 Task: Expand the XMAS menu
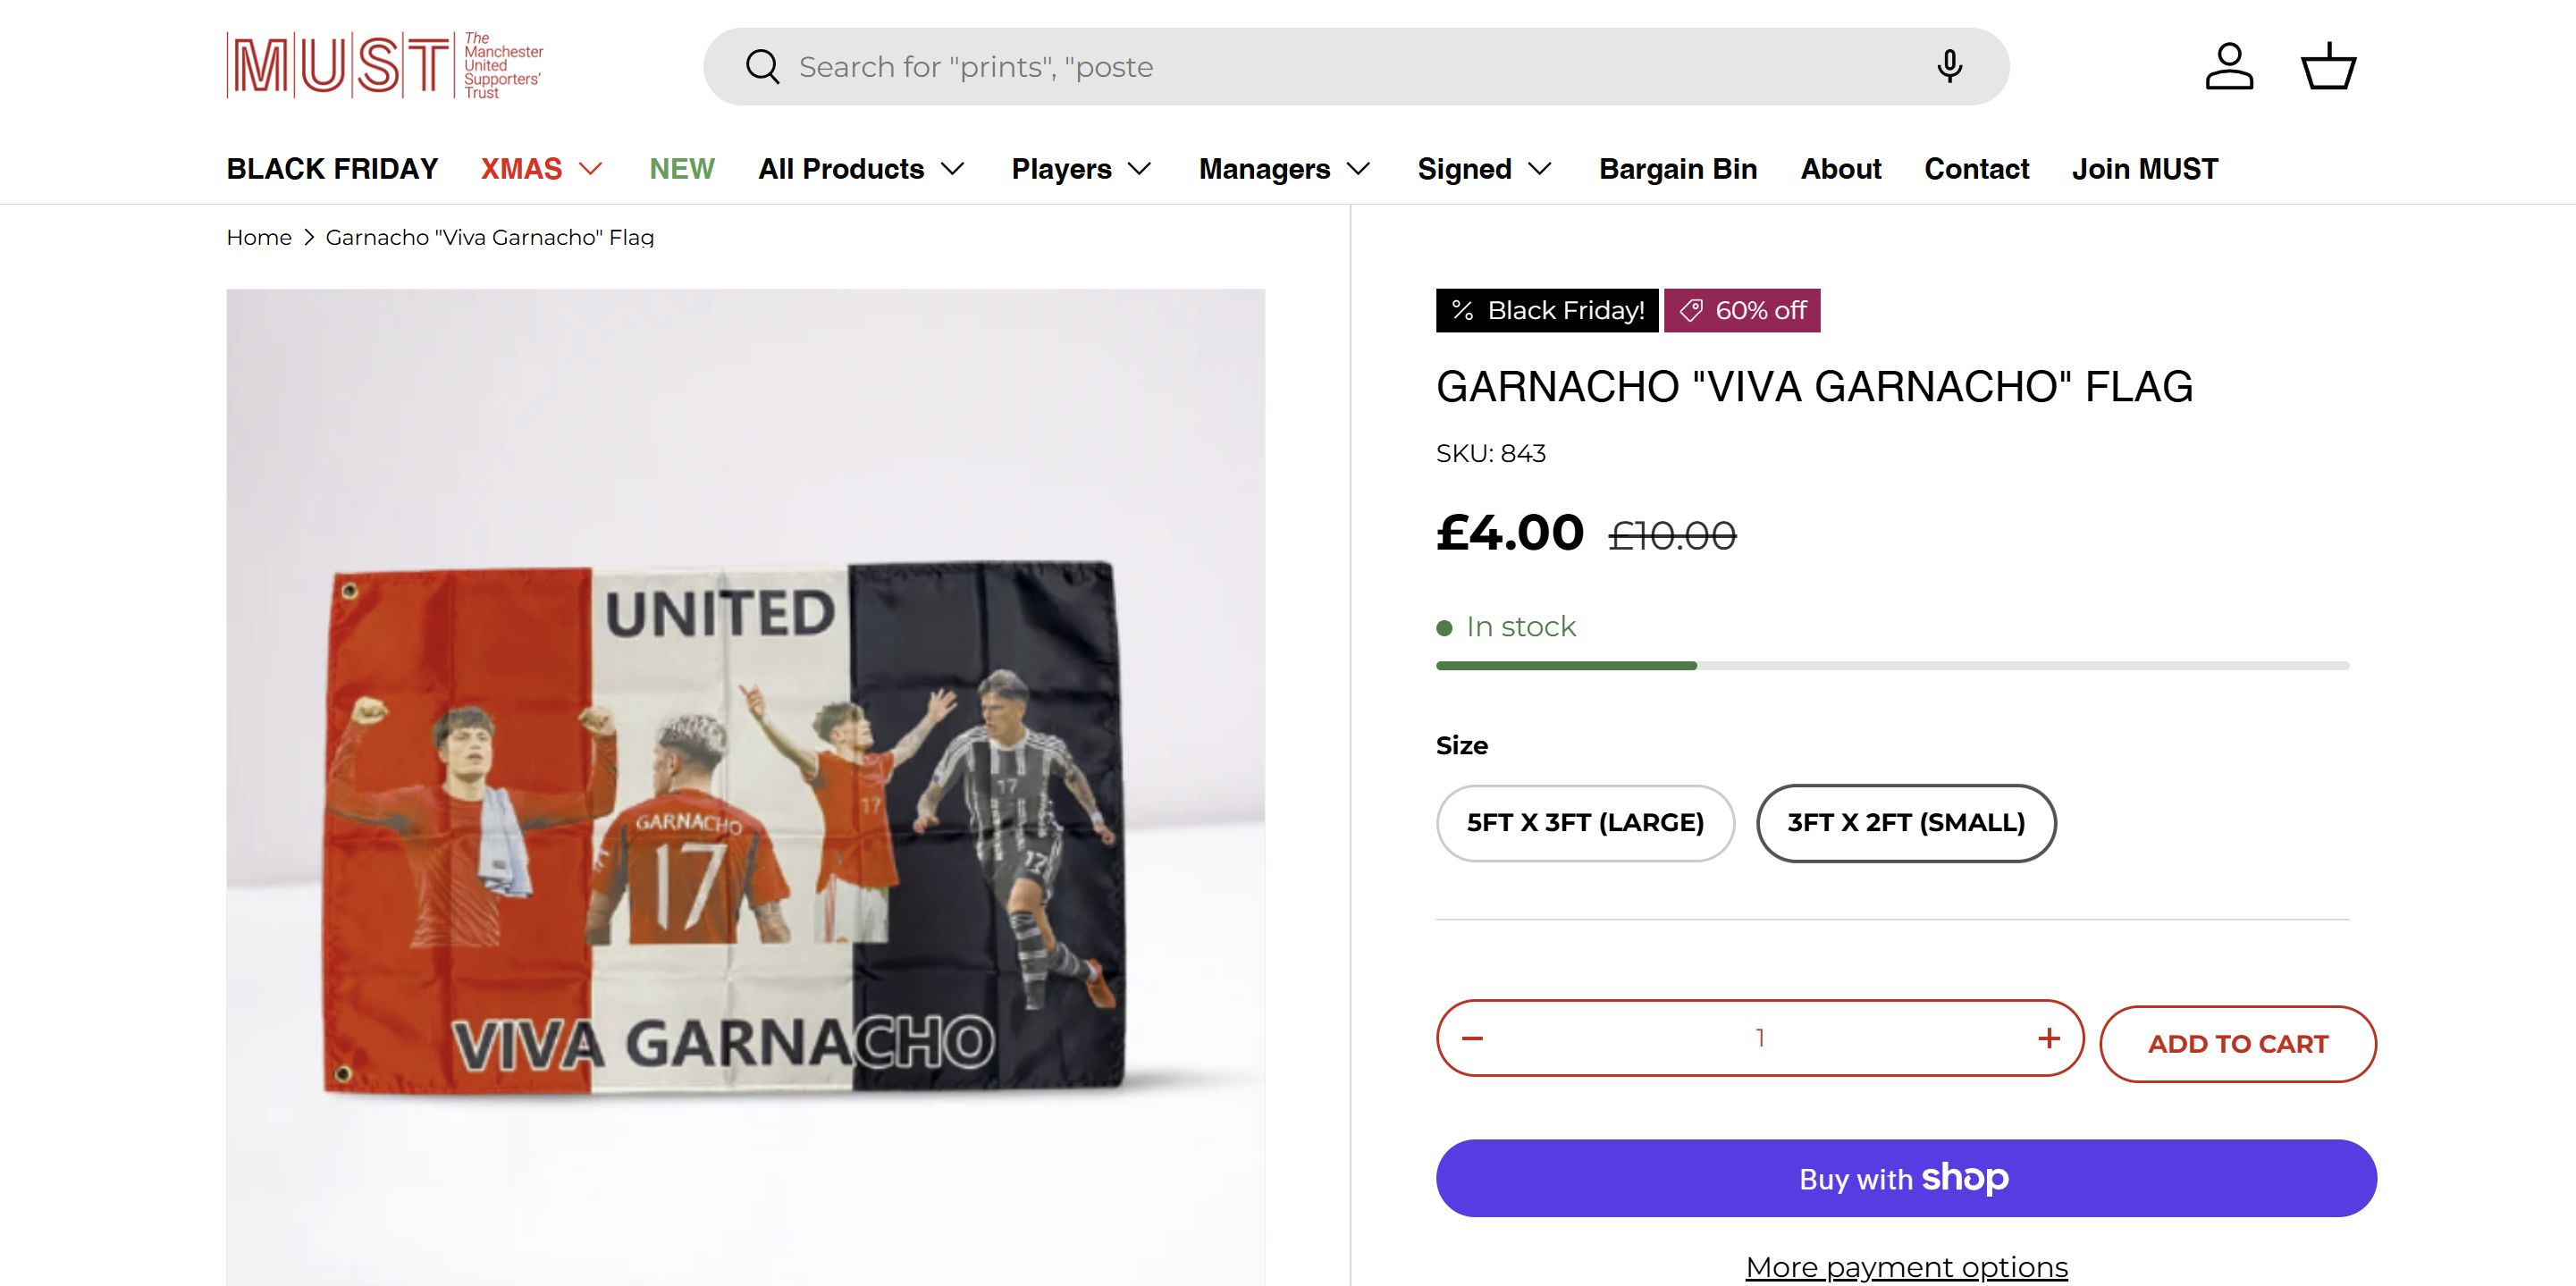542,169
